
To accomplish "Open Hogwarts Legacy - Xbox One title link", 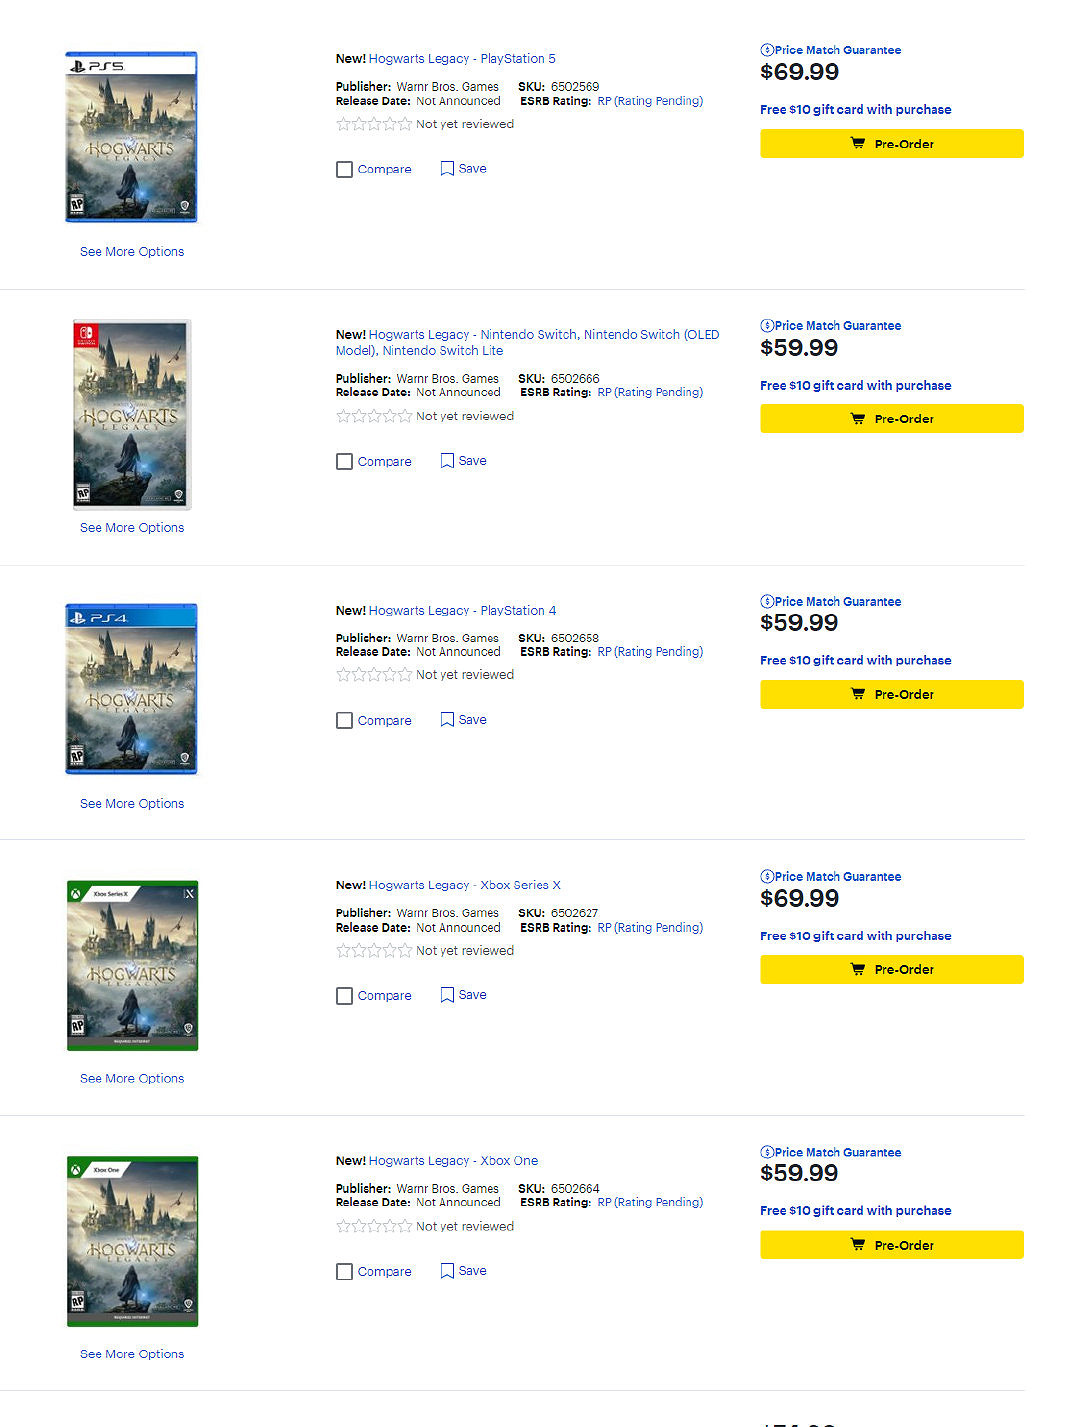I will (x=453, y=1161).
